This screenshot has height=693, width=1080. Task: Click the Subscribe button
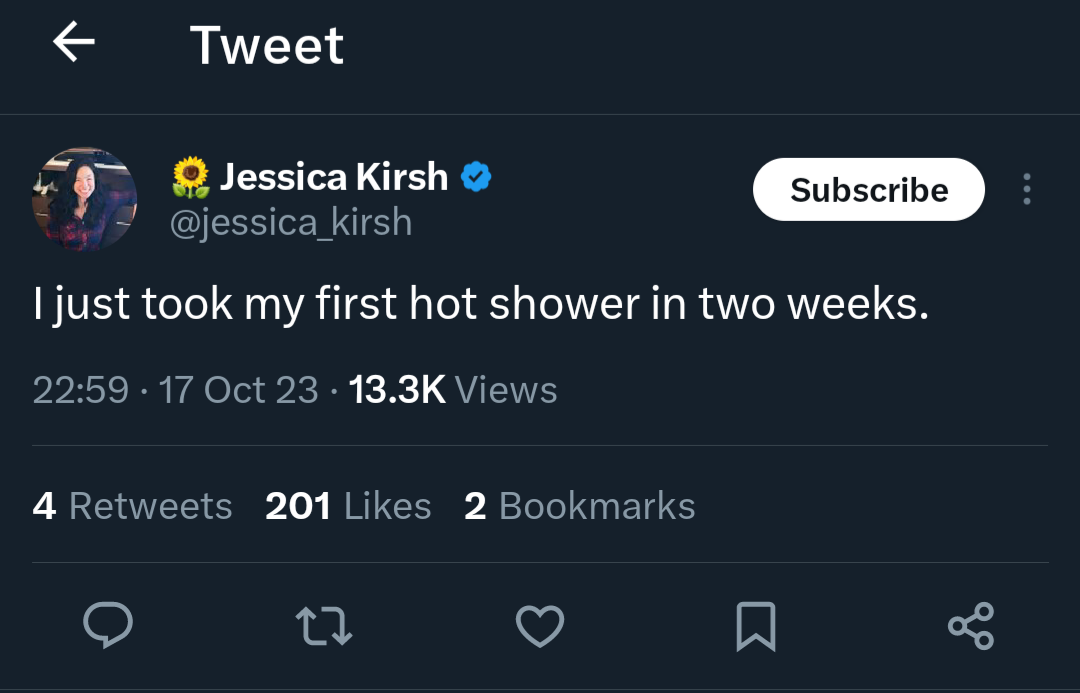click(x=869, y=189)
